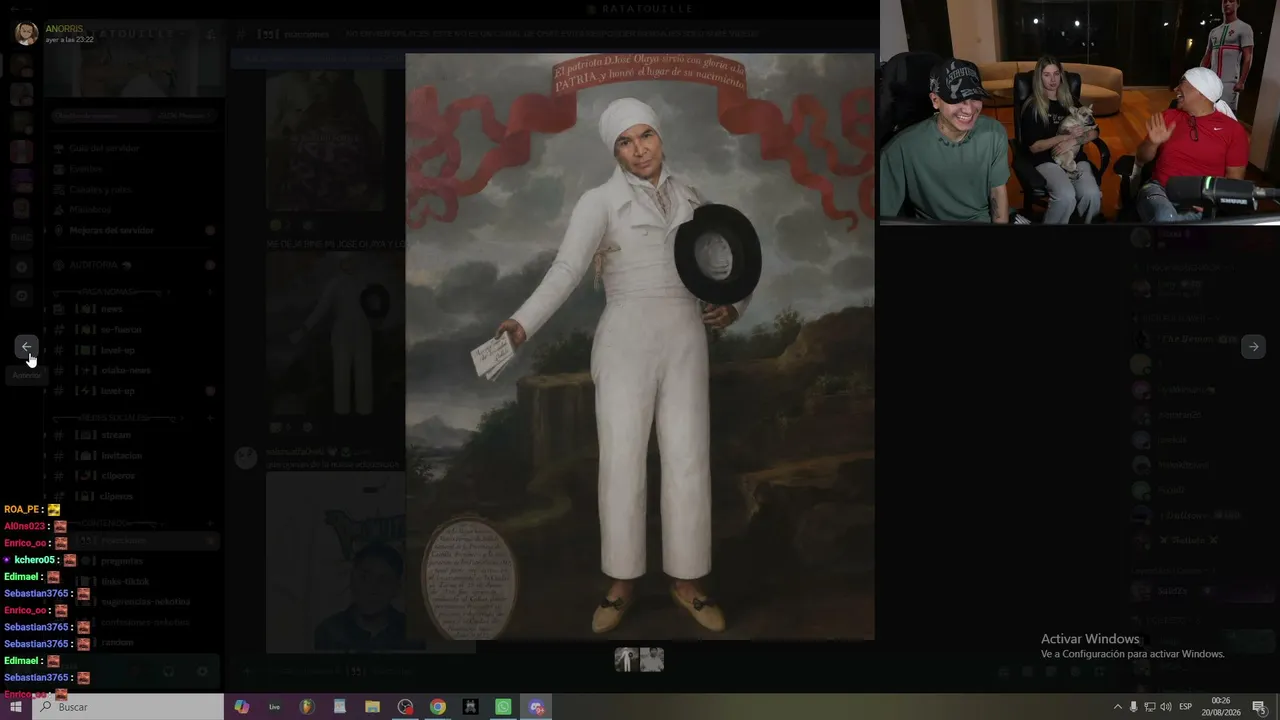The height and width of the screenshot is (720, 1280).
Task: Open File Explorer from the taskbar
Action: [372, 707]
